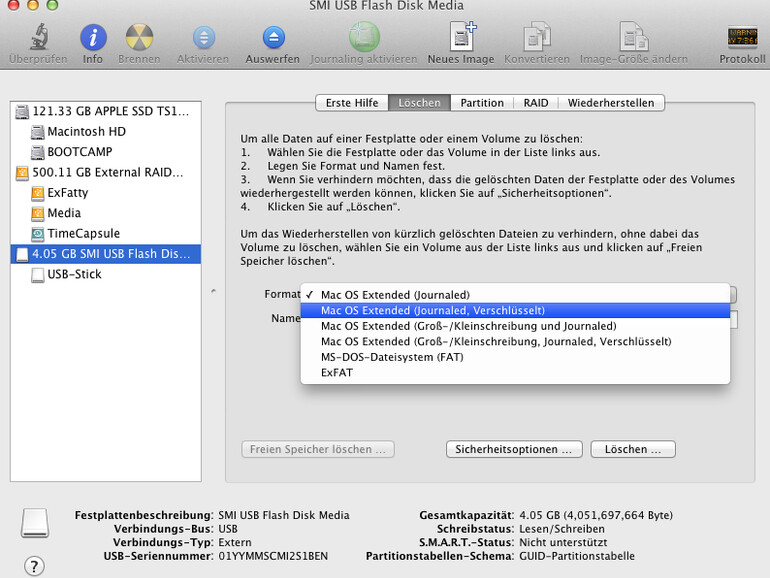Screen dimensions: 770x578
Task: Select the USB-Stick volume
Action: click(x=106, y=274)
